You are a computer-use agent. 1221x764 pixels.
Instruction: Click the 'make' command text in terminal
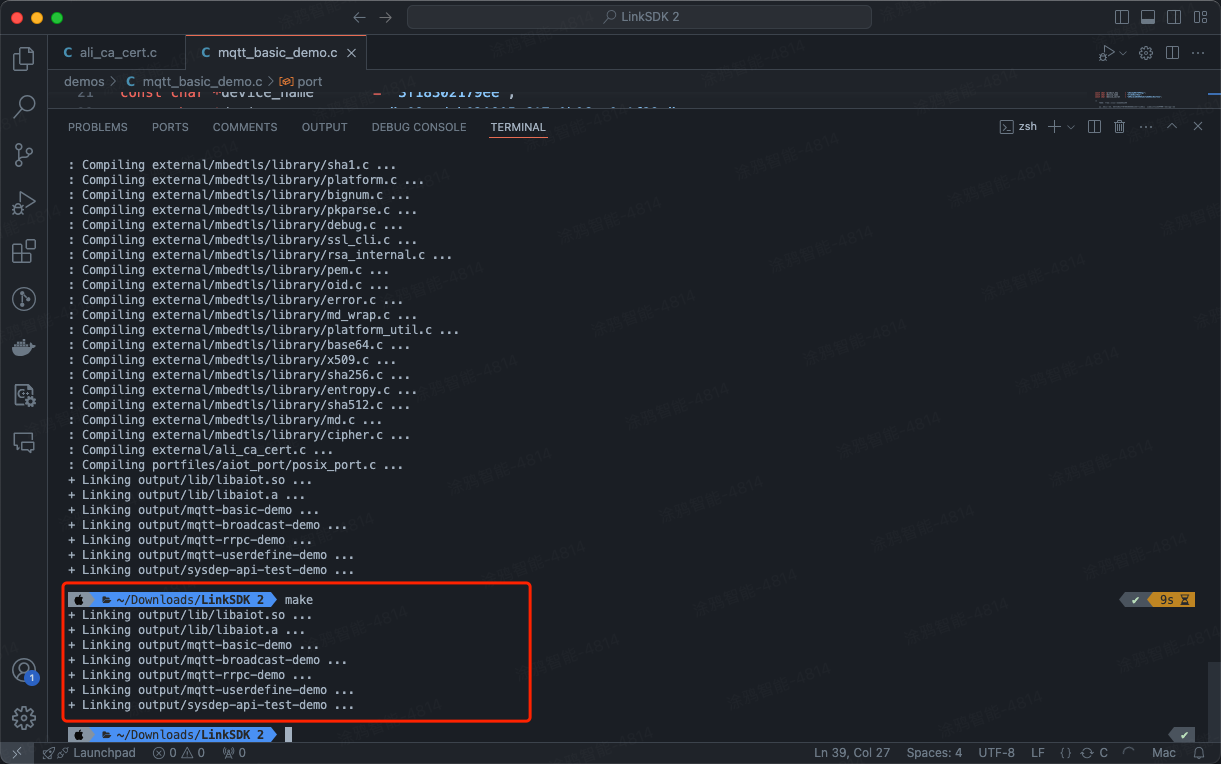(299, 600)
